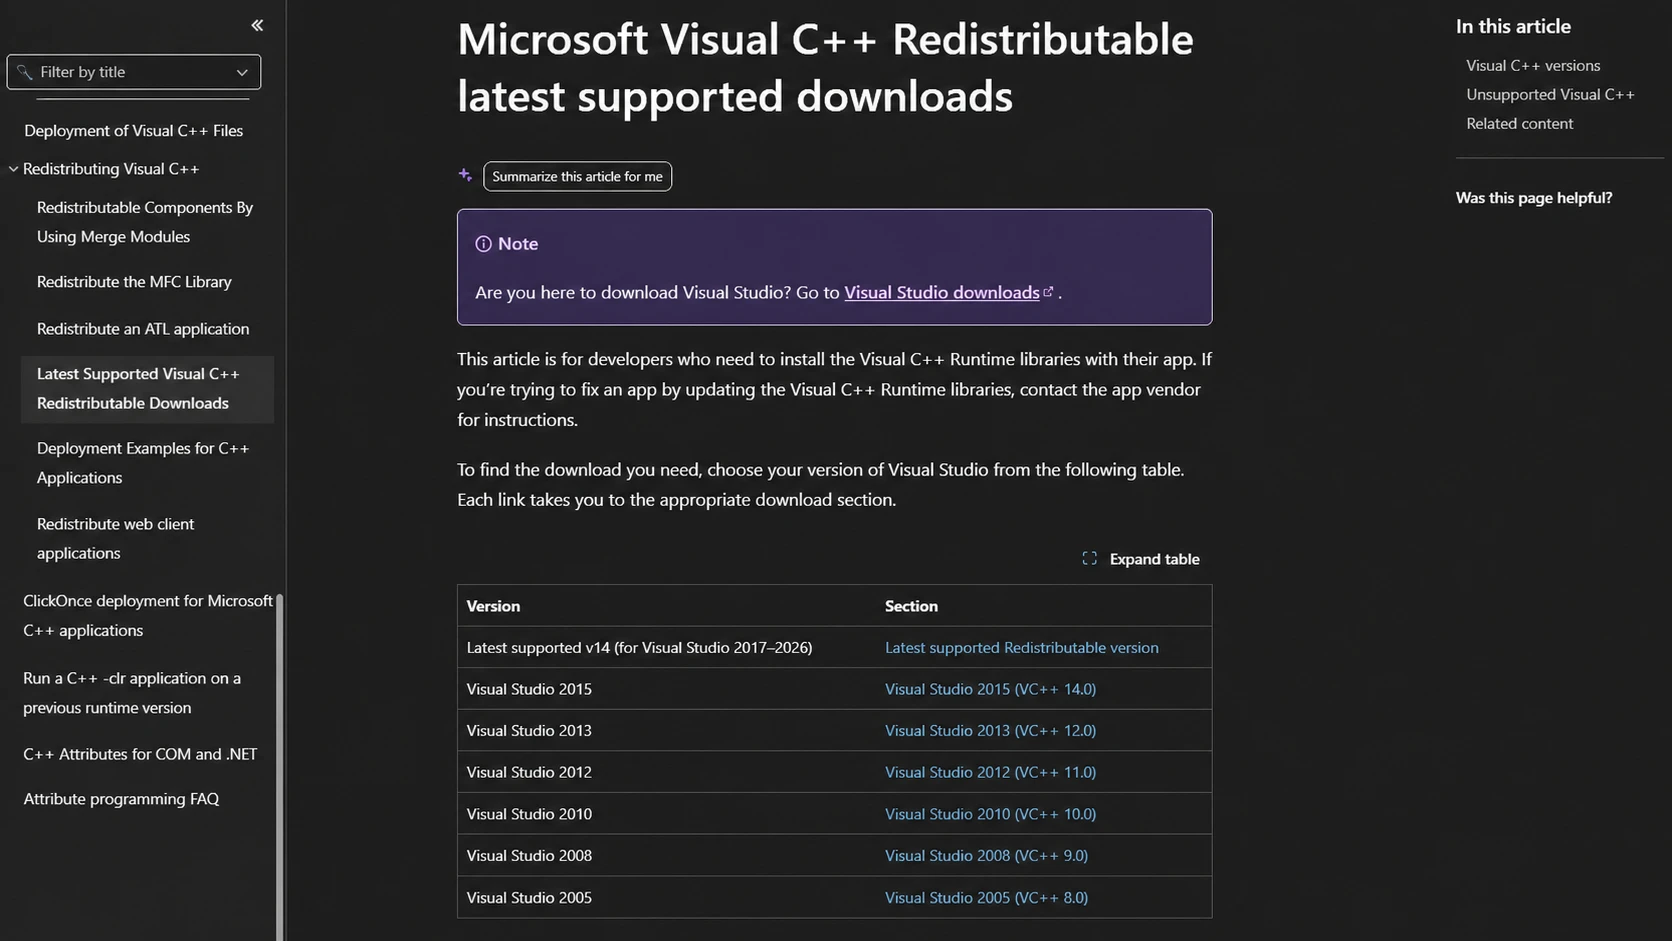1672x941 pixels.
Task: Jump to Unsupported Visual C++ section
Action: click(x=1550, y=95)
